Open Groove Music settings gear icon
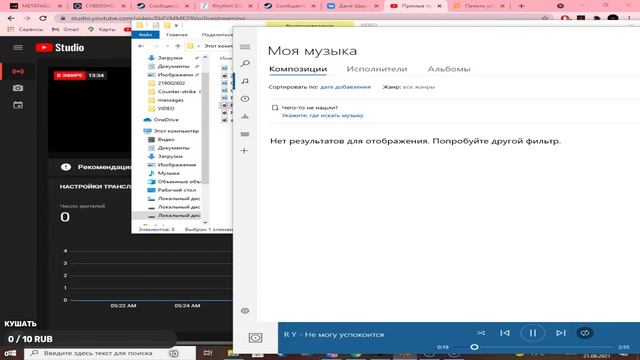640x360 pixels. click(x=245, y=311)
